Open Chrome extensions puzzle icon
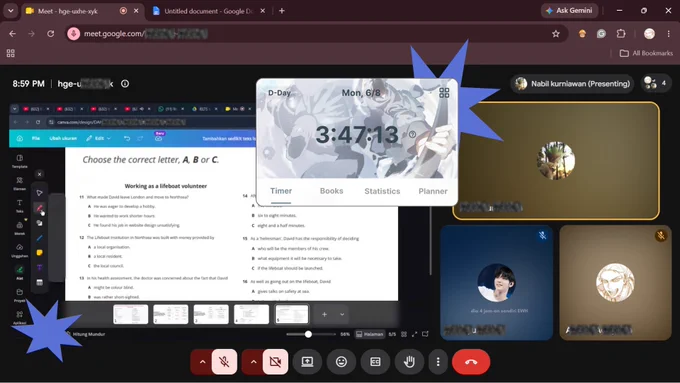Screen dimensions: 680x383 tap(621, 34)
